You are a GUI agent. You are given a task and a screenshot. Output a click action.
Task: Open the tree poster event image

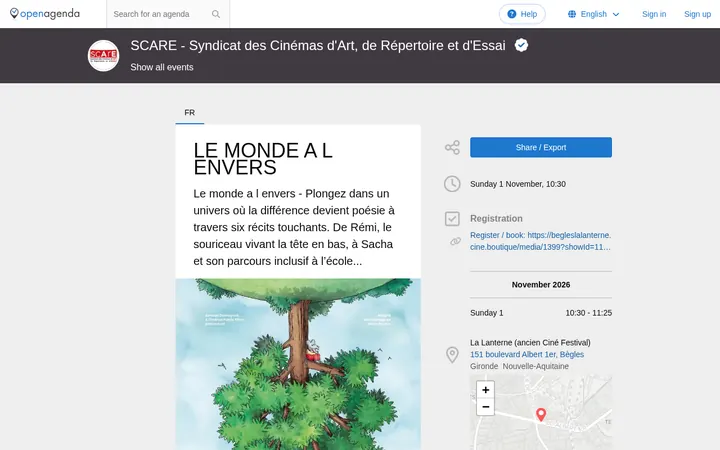tap(298, 364)
